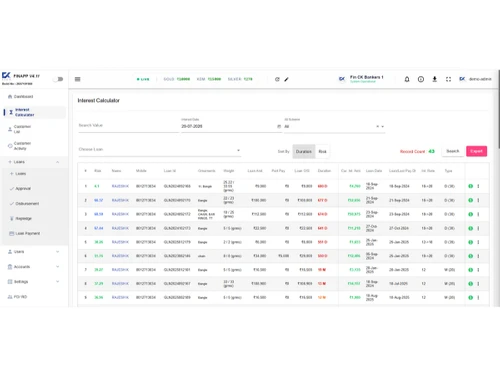Expand the Settings section in the sidebar
The height and width of the screenshot is (375, 500).
[x=33, y=282]
